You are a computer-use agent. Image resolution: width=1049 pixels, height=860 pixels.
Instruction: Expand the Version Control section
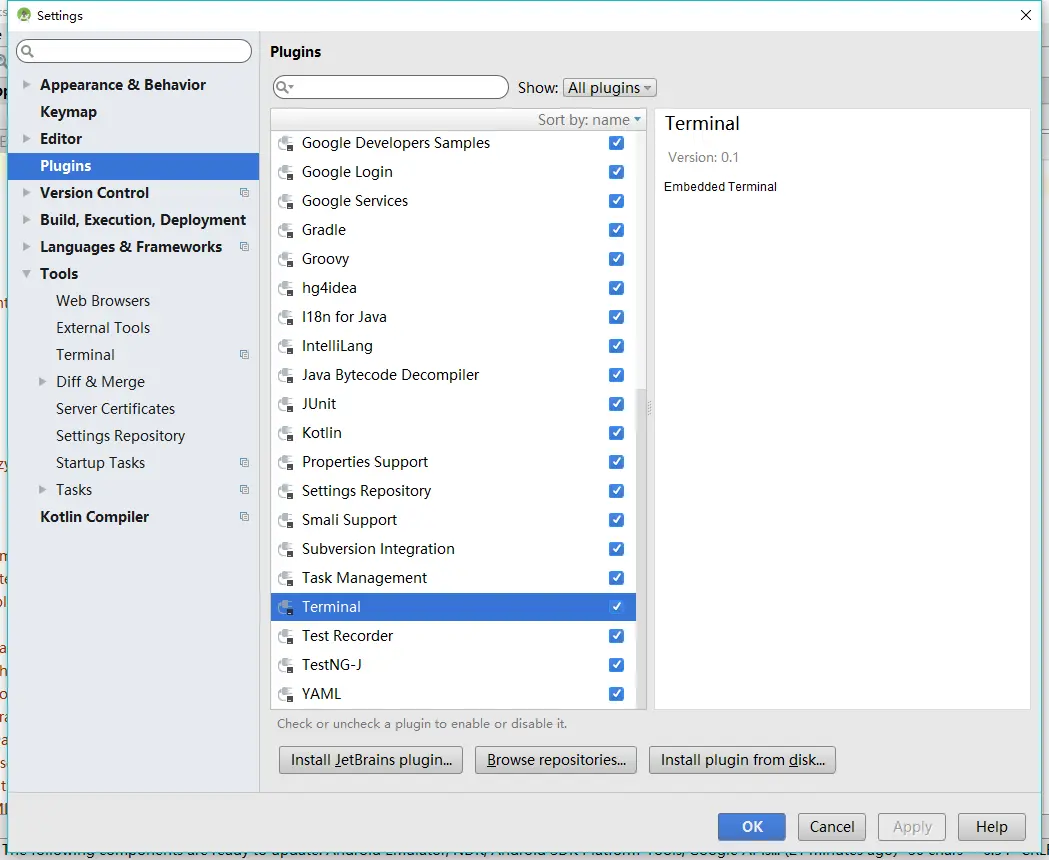(x=26, y=193)
